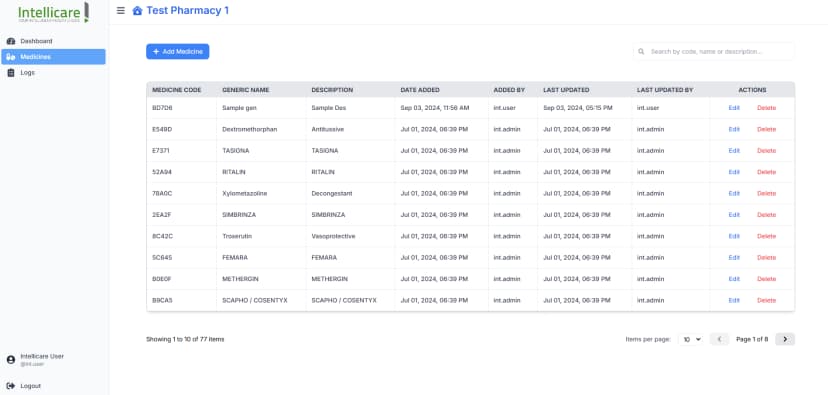
Task: Click the Vasoprotective description cell
Action: pos(333,236)
